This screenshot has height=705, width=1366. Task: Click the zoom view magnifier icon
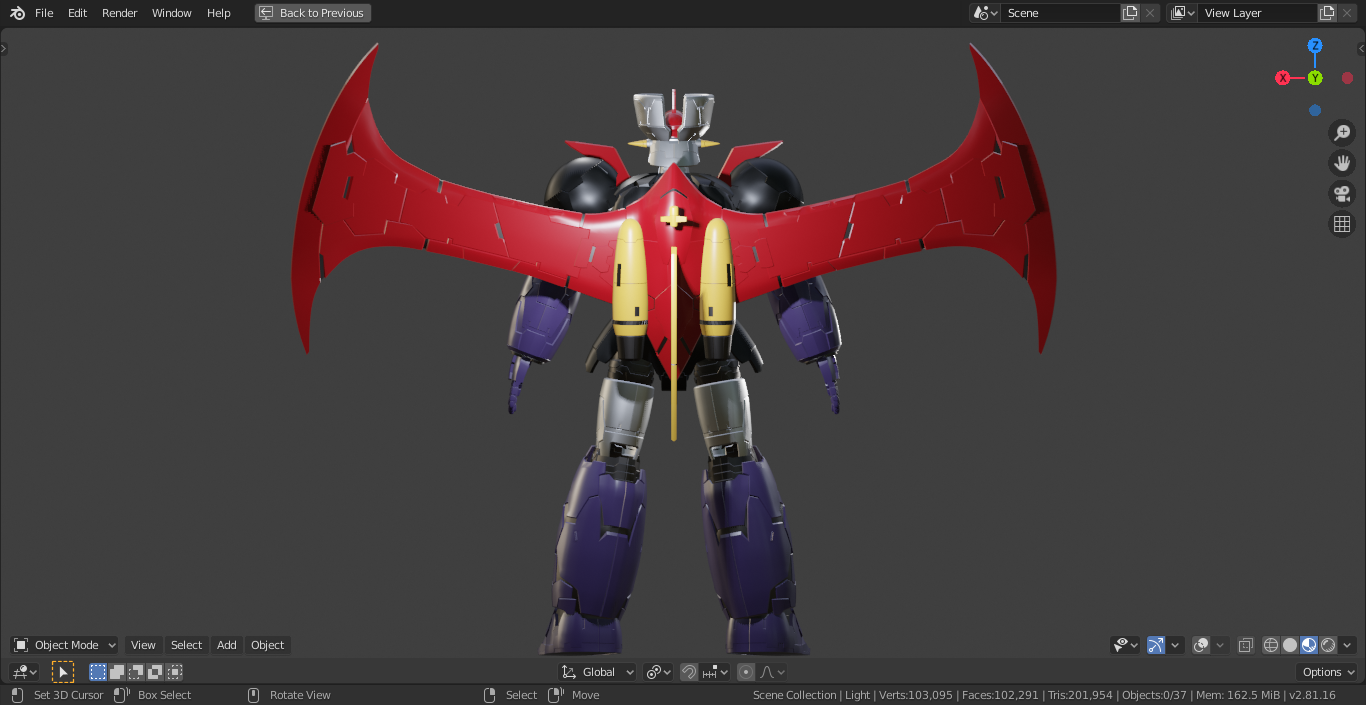coord(1342,133)
